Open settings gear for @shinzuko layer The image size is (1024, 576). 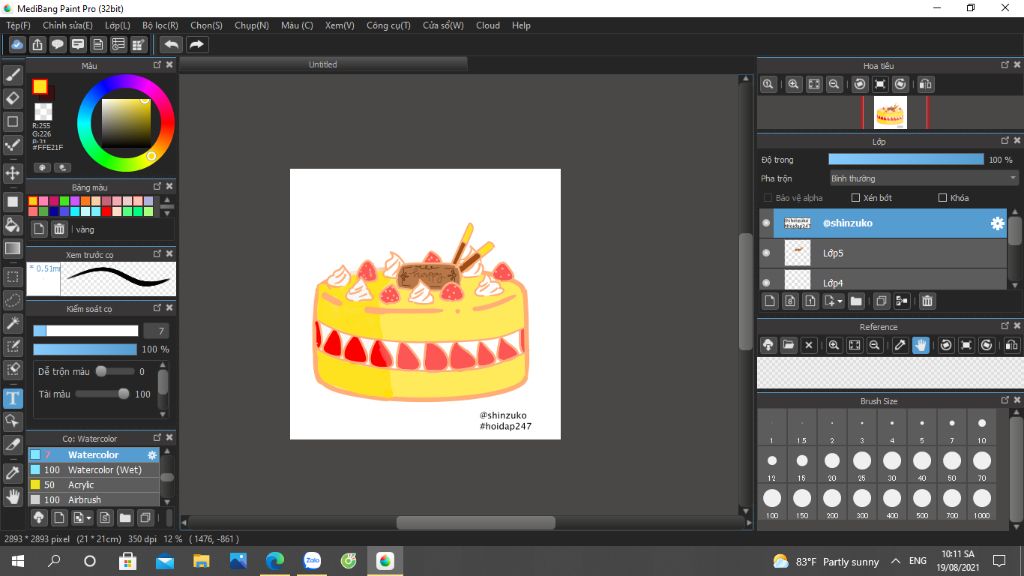click(x=997, y=224)
